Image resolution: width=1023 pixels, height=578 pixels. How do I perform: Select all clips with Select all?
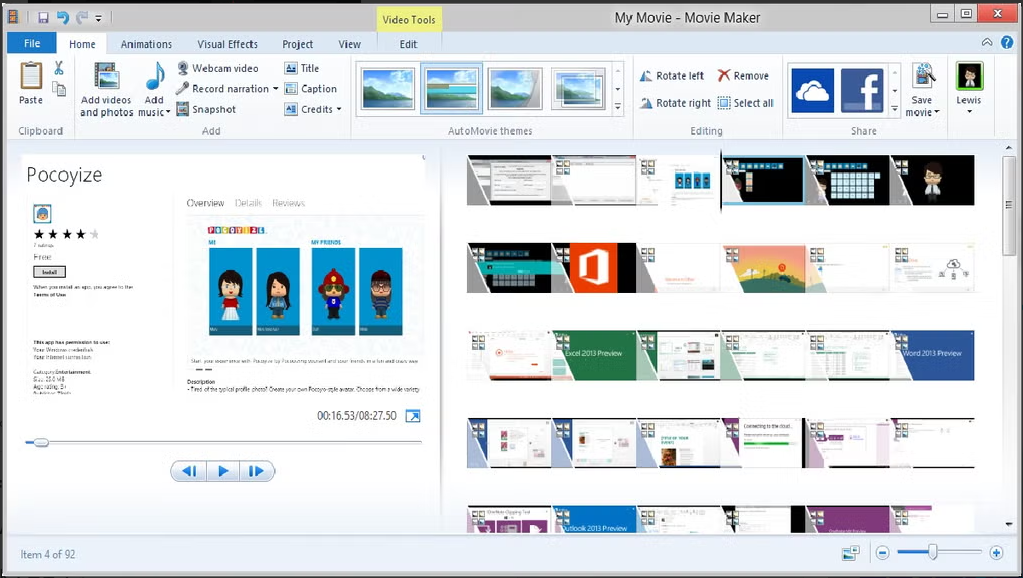pyautogui.click(x=745, y=103)
